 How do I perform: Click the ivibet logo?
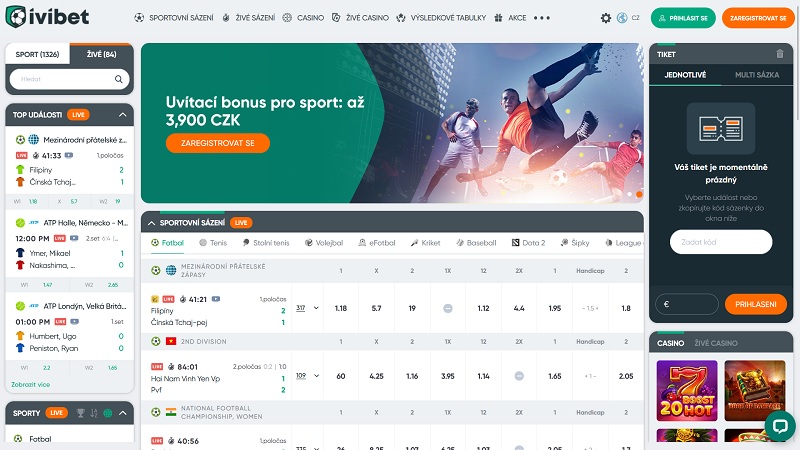(47, 17)
